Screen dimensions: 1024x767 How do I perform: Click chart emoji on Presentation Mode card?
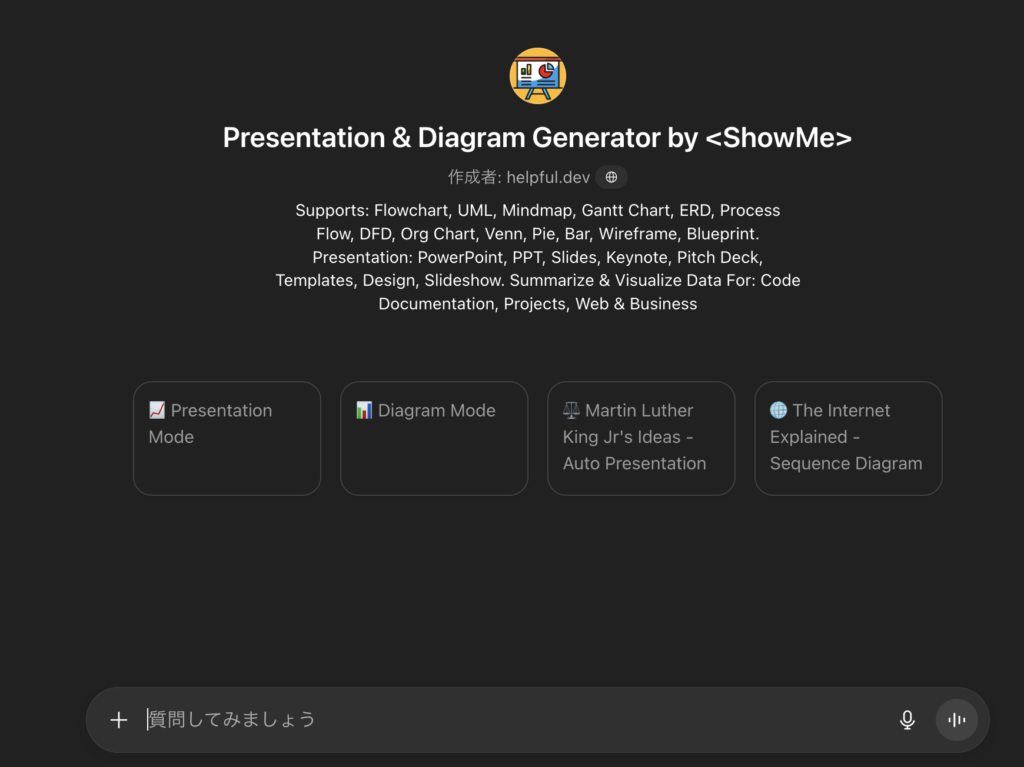pos(157,410)
